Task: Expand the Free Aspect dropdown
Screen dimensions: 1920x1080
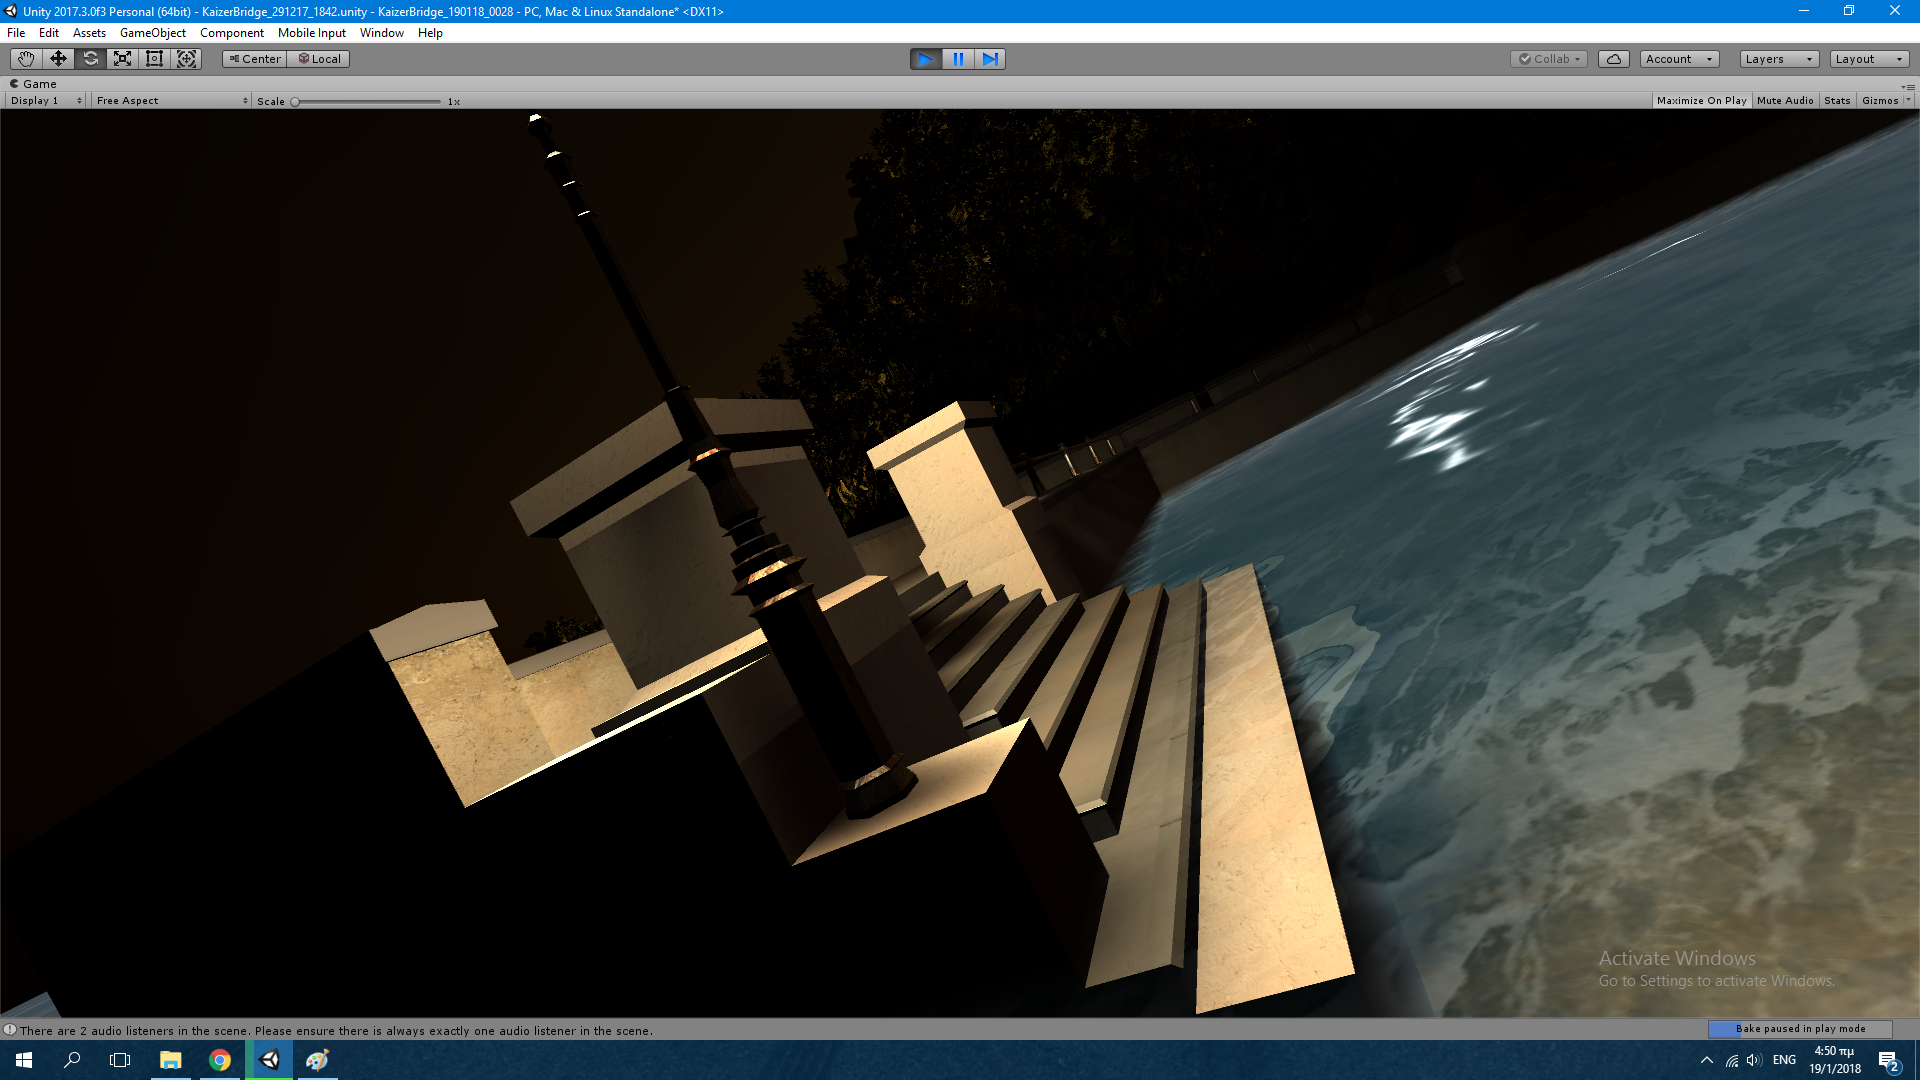Action: click(x=171, y=101)
